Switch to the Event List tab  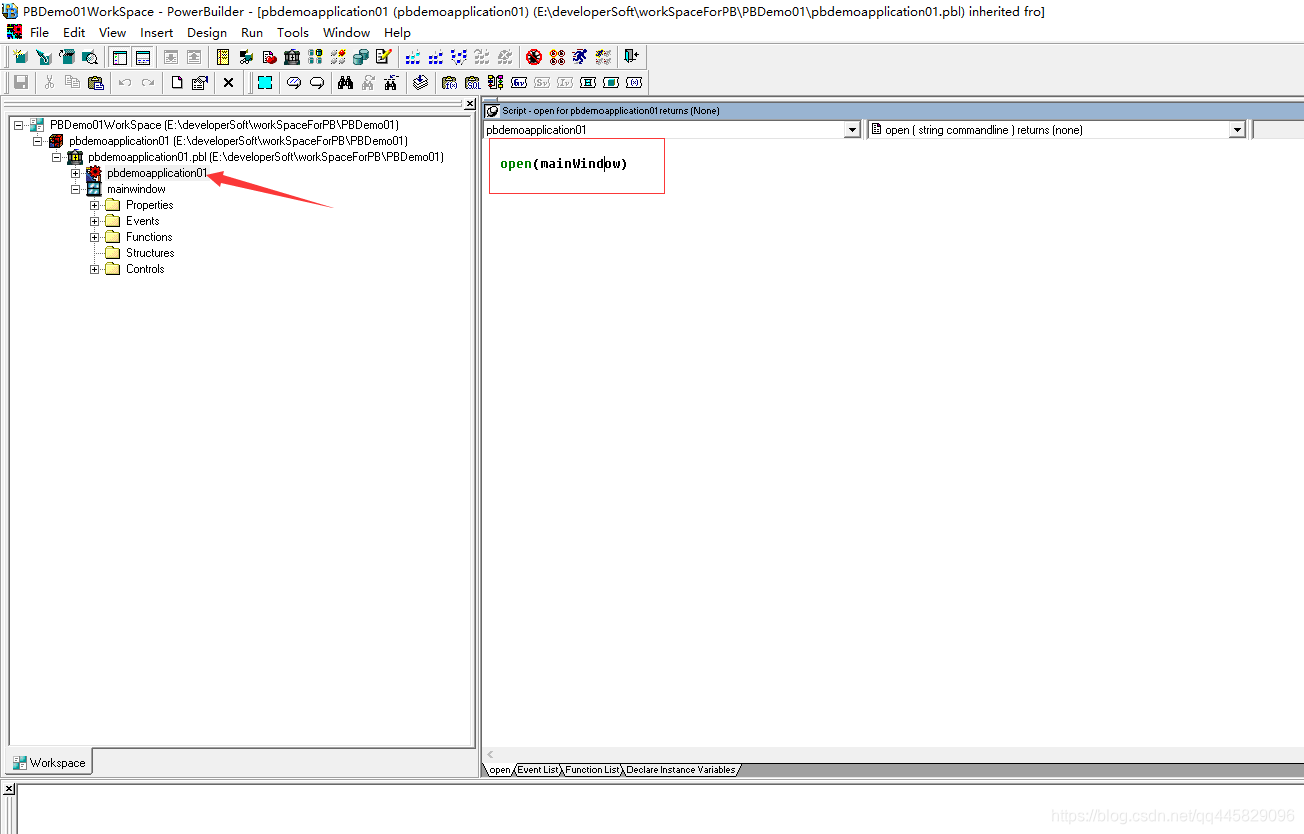point(537,770)
